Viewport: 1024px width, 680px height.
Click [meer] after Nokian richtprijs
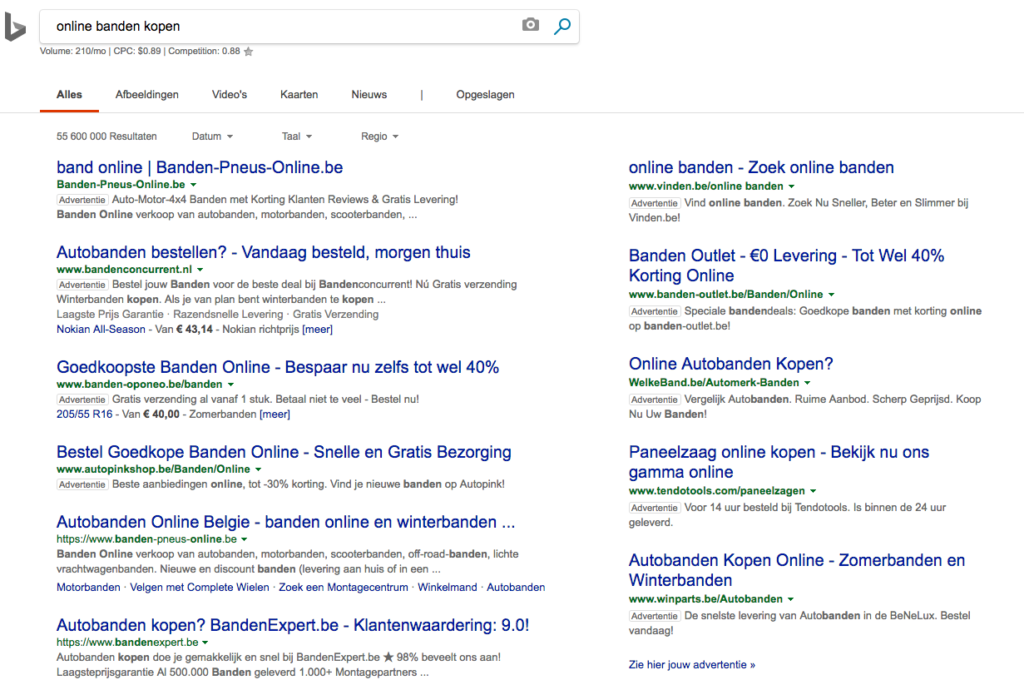(x=317, y=329)
